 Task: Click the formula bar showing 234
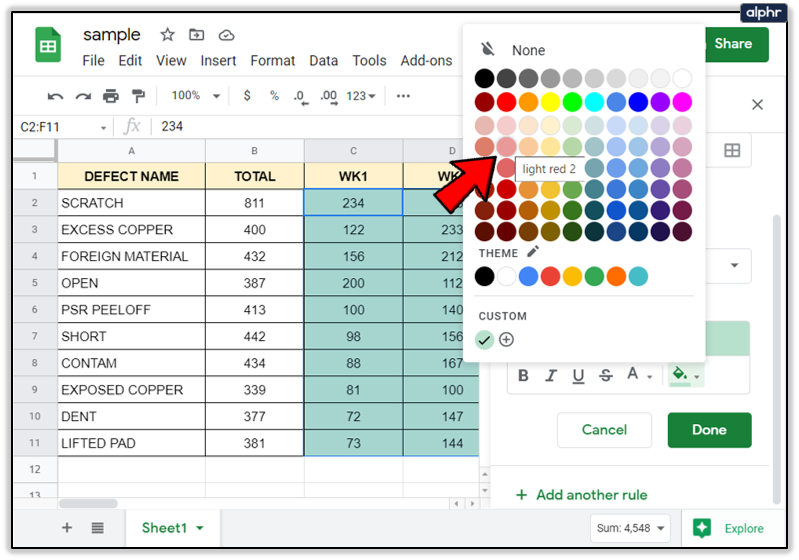pos(300,127)
